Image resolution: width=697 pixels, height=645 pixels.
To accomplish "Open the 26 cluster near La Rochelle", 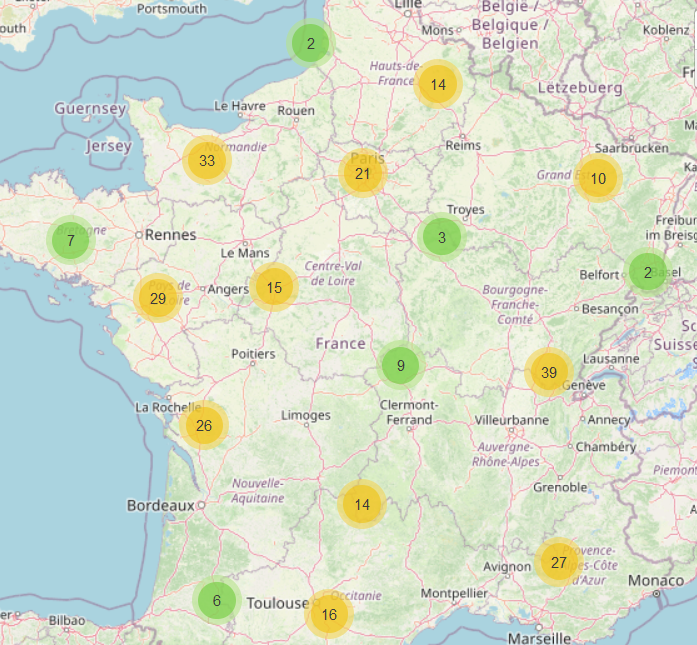I will tap(204, 426).
